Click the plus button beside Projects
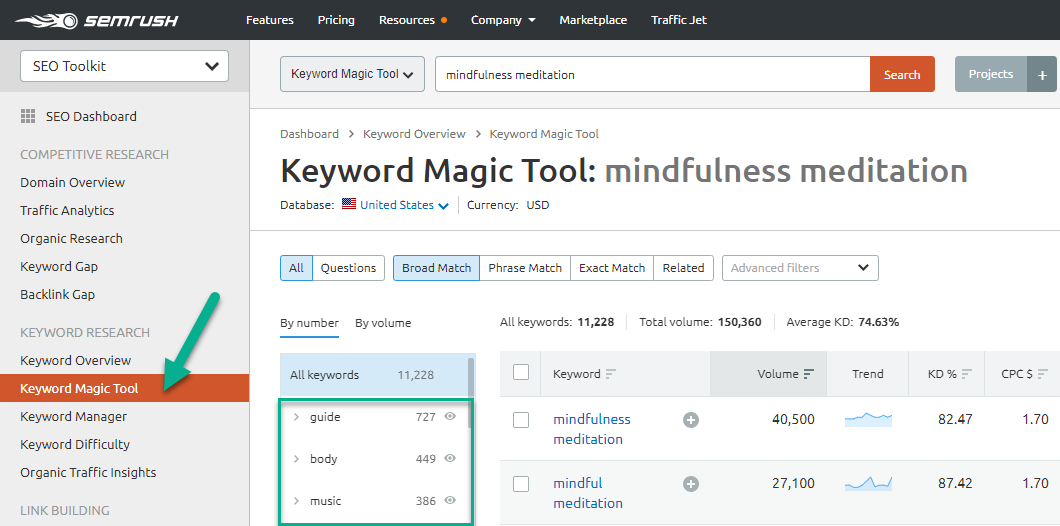 coord(1042,74)
